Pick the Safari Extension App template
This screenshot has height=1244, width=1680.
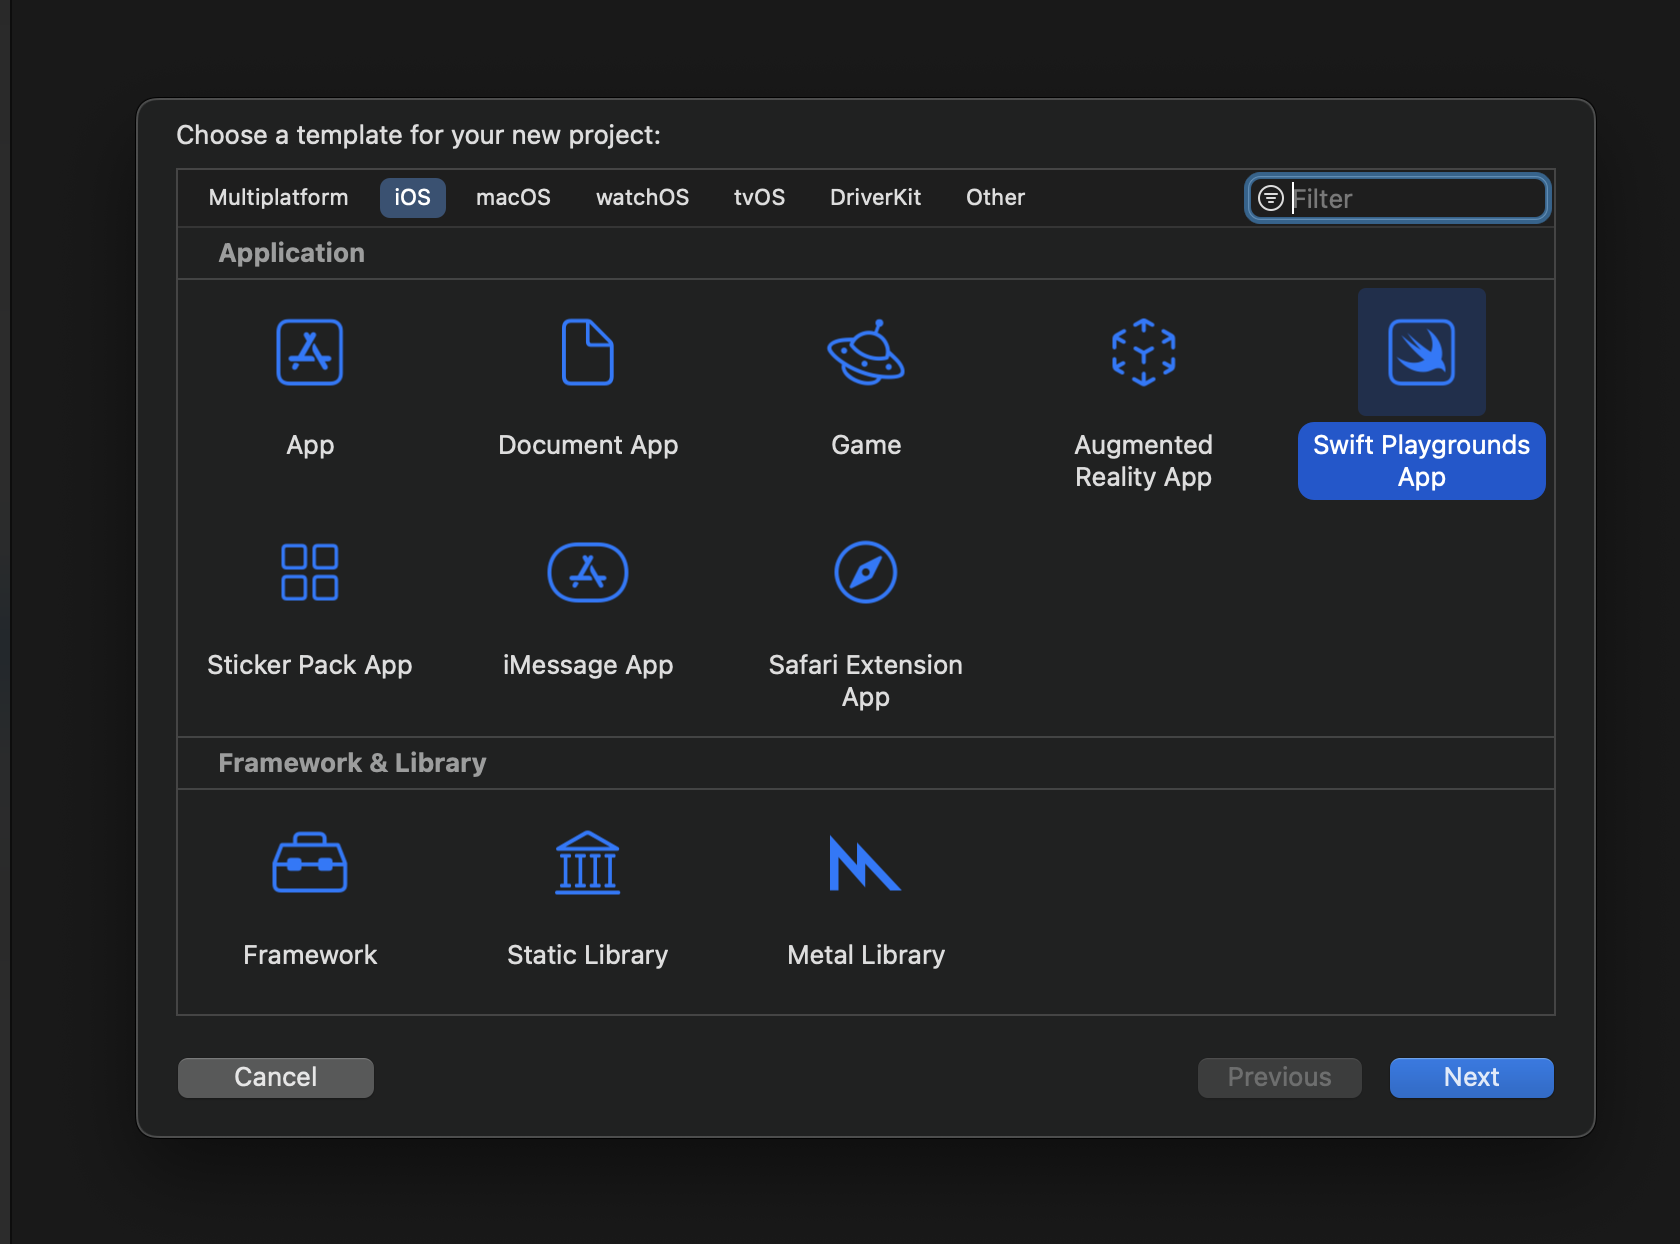click(865, 573)
